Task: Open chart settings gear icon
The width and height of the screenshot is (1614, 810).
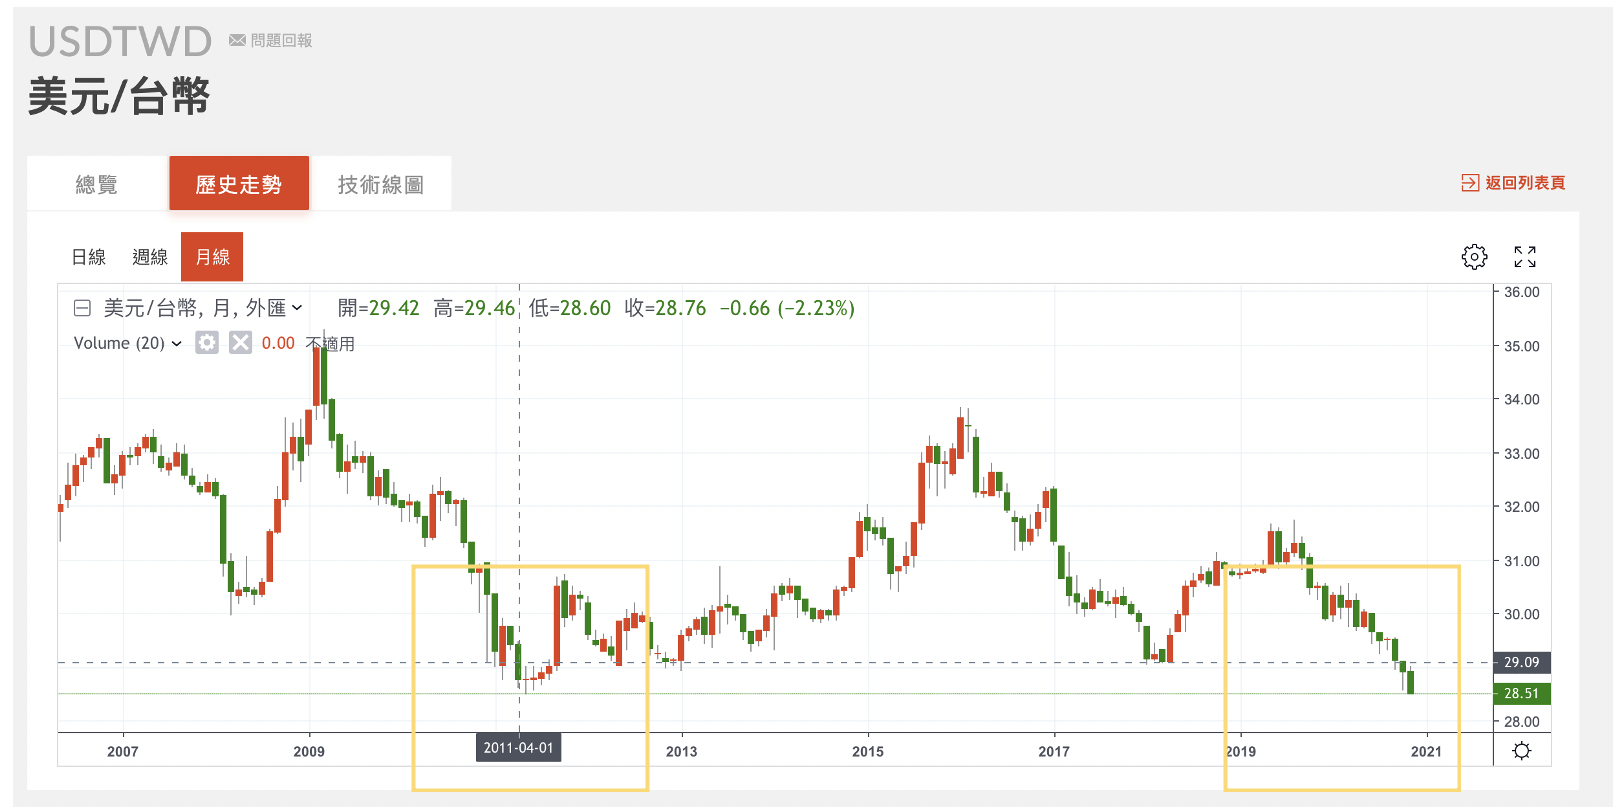Action: [x=1474, y=257]
